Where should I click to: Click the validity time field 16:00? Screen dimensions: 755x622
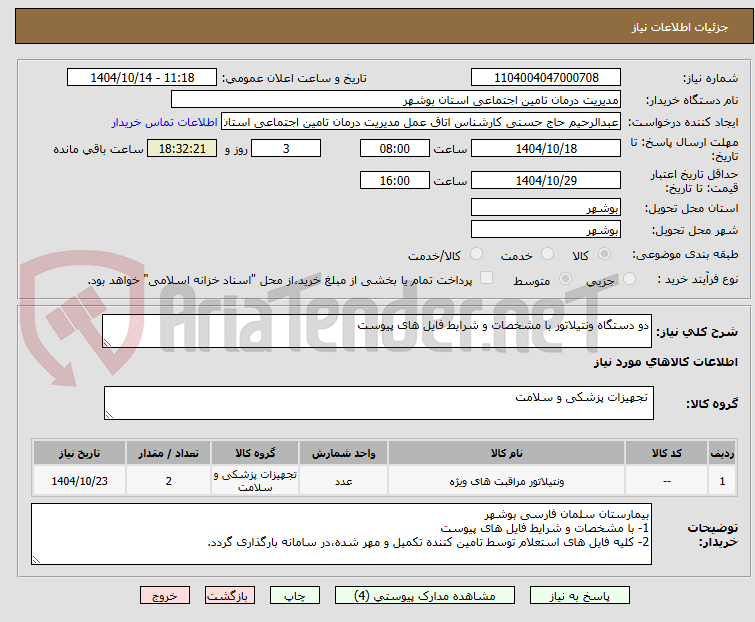[x=394, y=180]
